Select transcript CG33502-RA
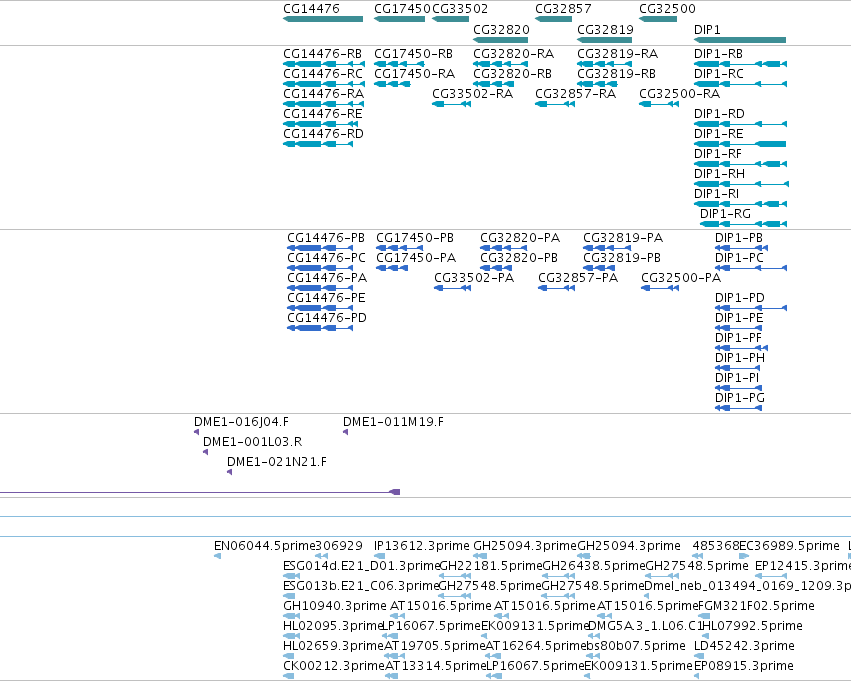Image resolution: width=851 pixels, height=681 pixels. tap(452, 104)
